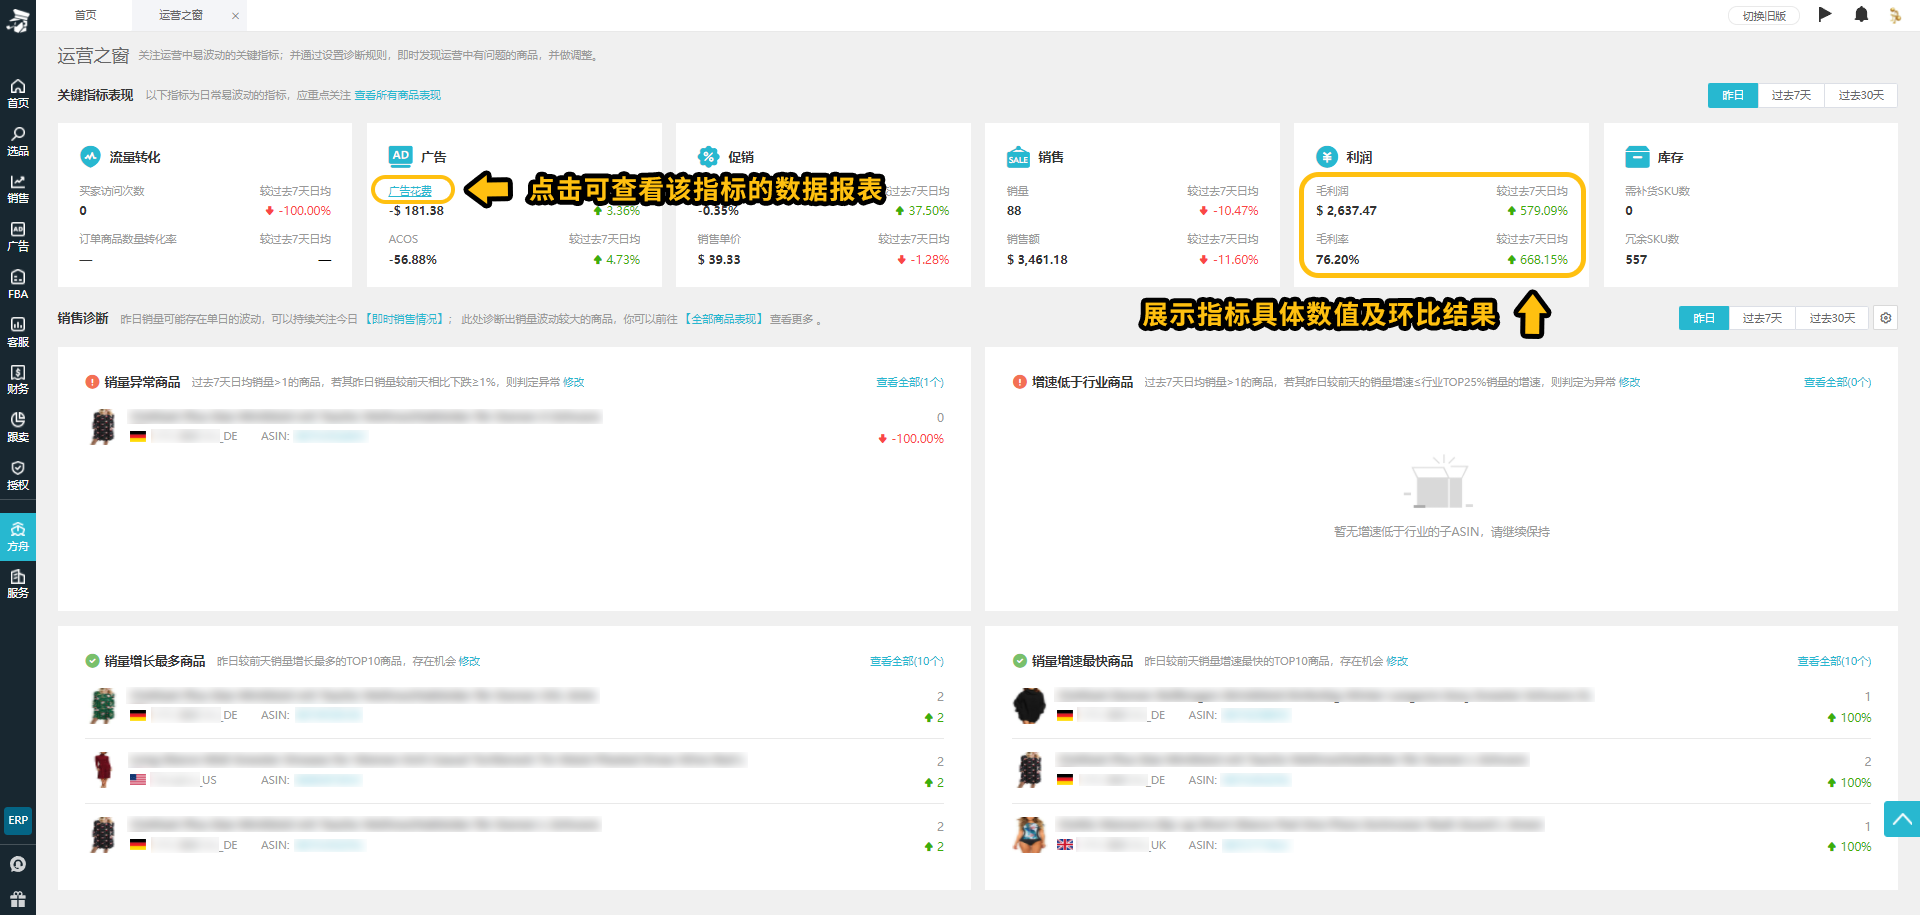Select 过去7天 for sales diagnosis
Screen dimensions: 1920x915
[x=1762, y=318]
